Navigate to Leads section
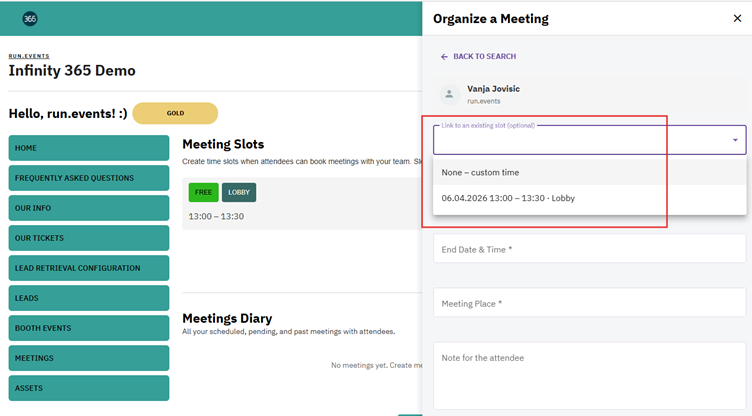752x416 pixels. [x=89, y=298]
